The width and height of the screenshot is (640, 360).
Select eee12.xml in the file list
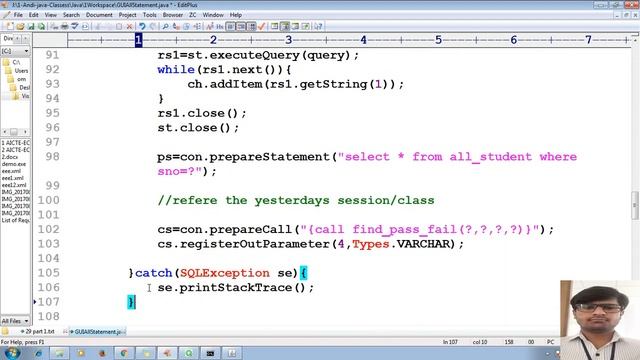[x=14, y=185]
